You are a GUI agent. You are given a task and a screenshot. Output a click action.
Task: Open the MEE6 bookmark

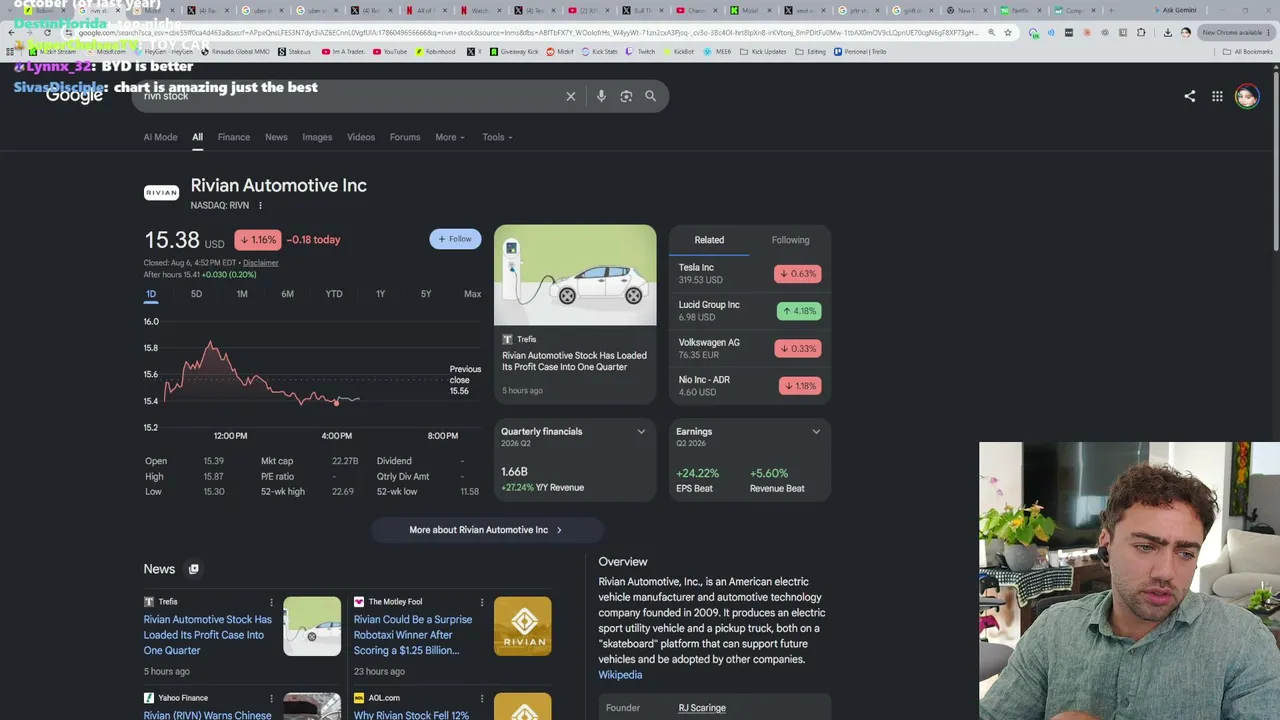point(716,51)
